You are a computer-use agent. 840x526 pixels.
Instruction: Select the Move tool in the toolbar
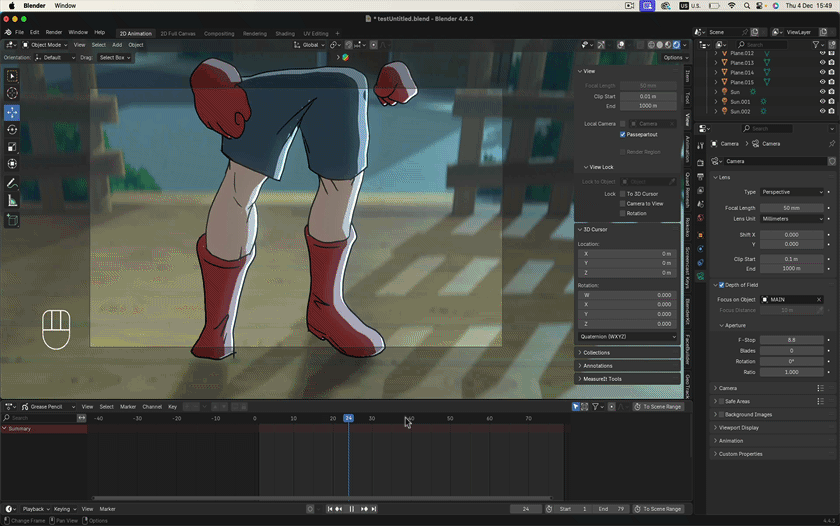12,112
